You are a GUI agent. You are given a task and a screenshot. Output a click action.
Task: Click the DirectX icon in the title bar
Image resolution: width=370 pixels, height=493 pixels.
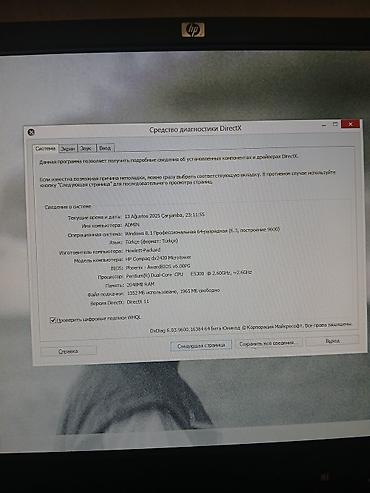pyautogui.click(x=31, y=132)
